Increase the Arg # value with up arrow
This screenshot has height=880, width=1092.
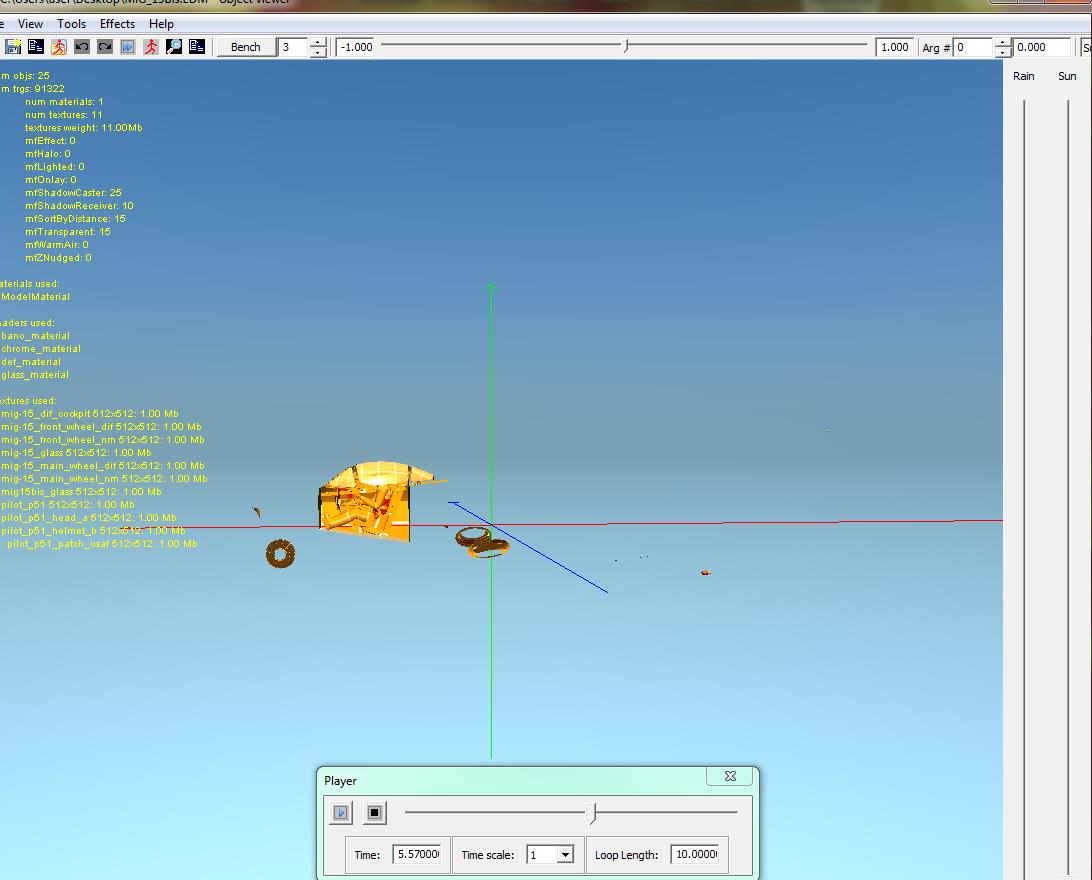click(x=1002, y=42)
